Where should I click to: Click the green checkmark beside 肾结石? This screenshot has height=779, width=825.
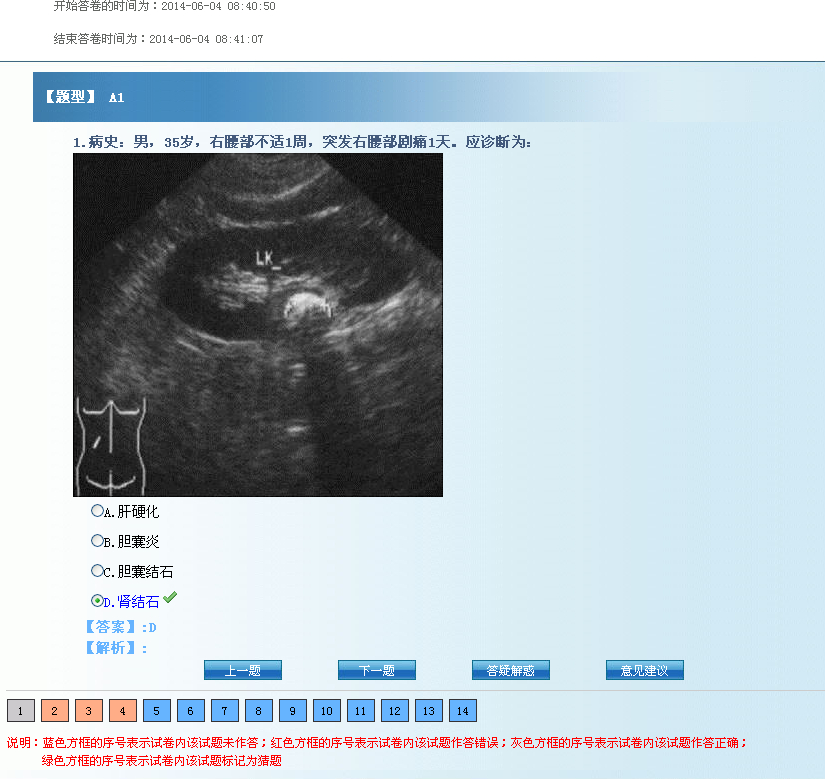point(170,598)
